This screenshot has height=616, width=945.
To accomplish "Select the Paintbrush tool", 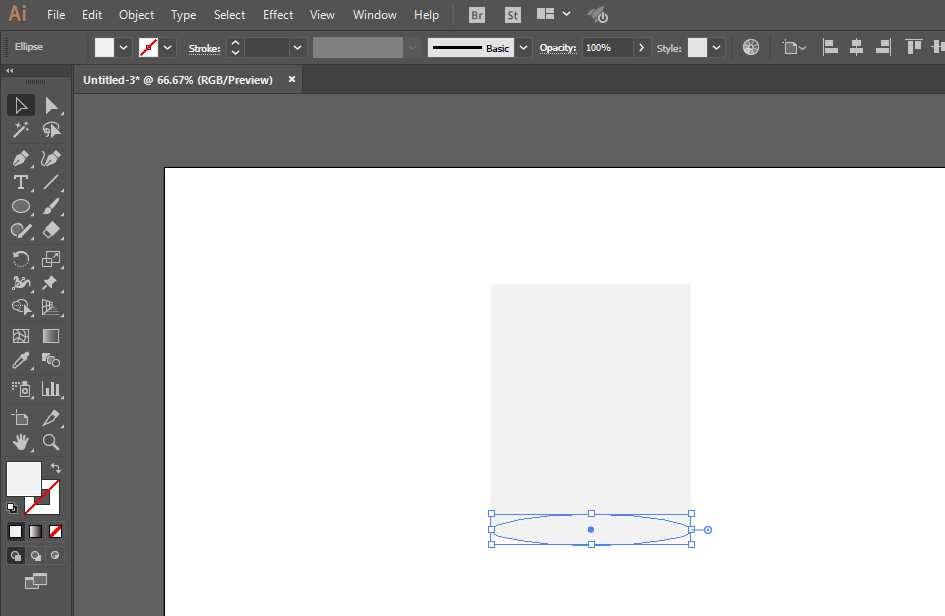I will [x=53, y=206].
